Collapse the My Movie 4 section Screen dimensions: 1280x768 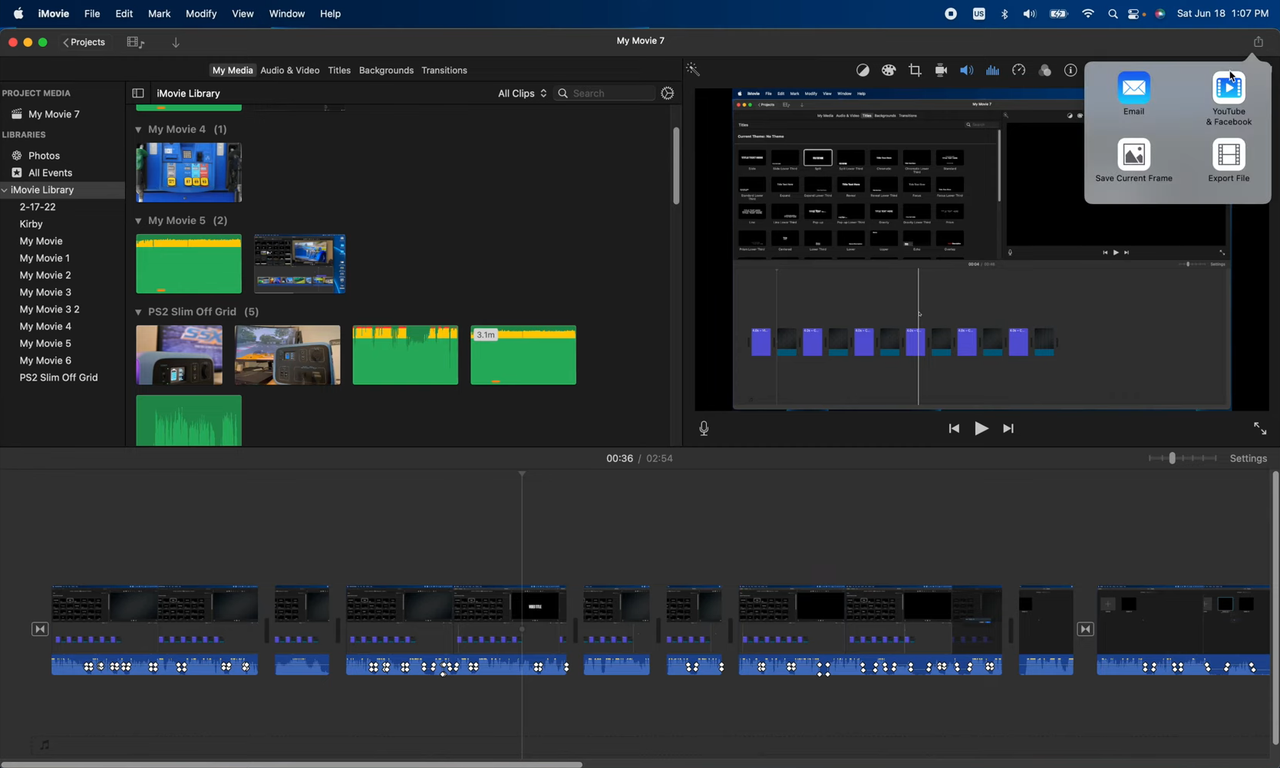[x=138, y=129]
